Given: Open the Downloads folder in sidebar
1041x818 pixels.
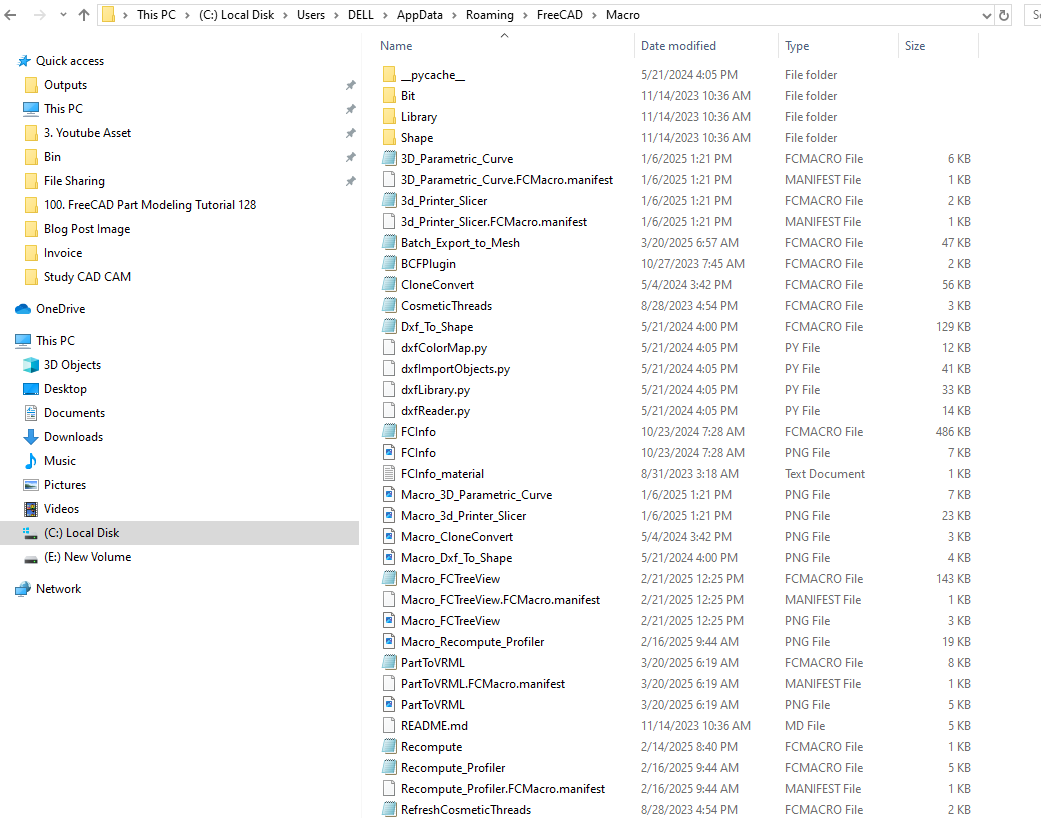Looking at the screenshot, I should point(73,437).
